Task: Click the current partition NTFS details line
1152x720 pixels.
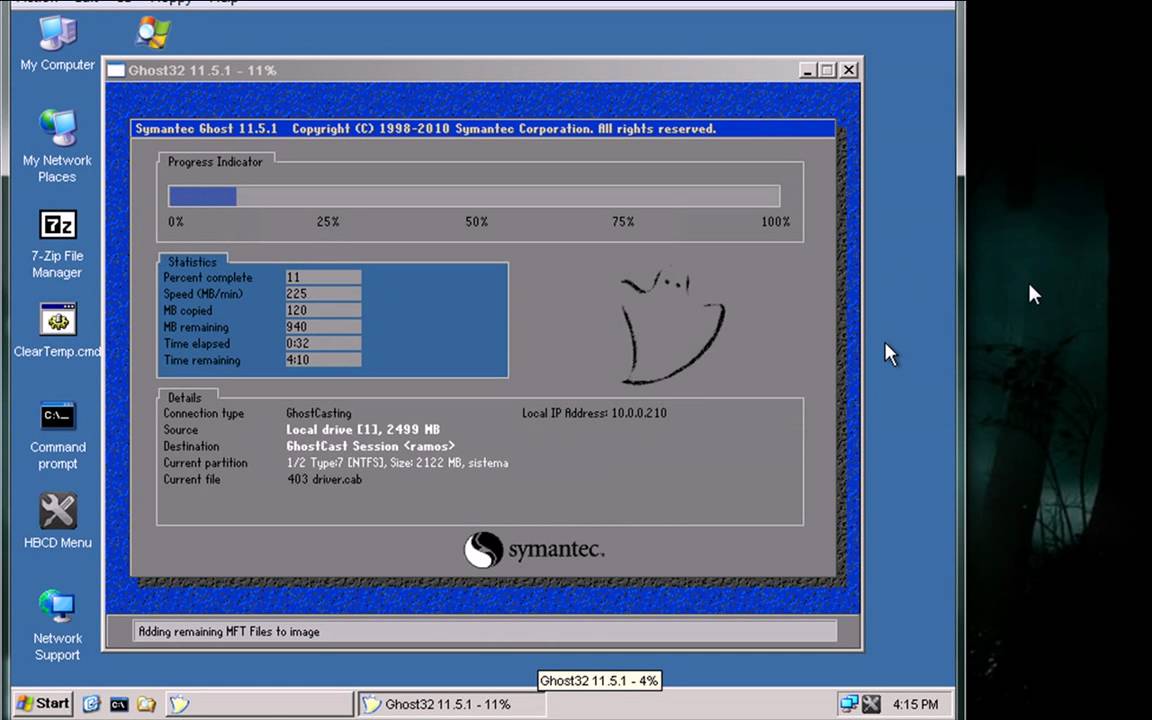Action: [397, 463]
